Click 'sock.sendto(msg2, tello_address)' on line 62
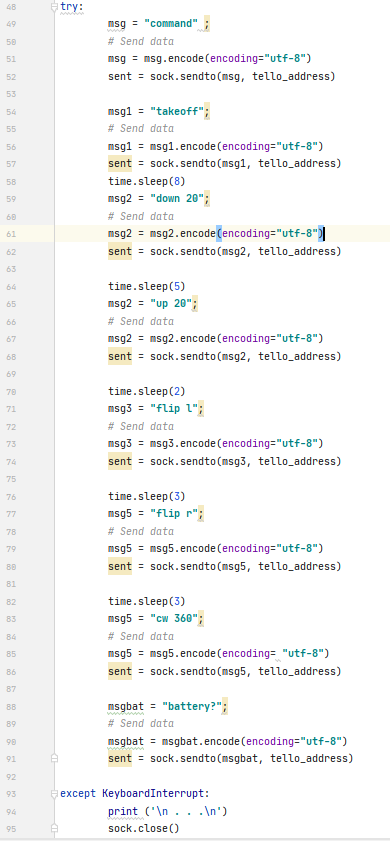390x841 pixels. 246,251
